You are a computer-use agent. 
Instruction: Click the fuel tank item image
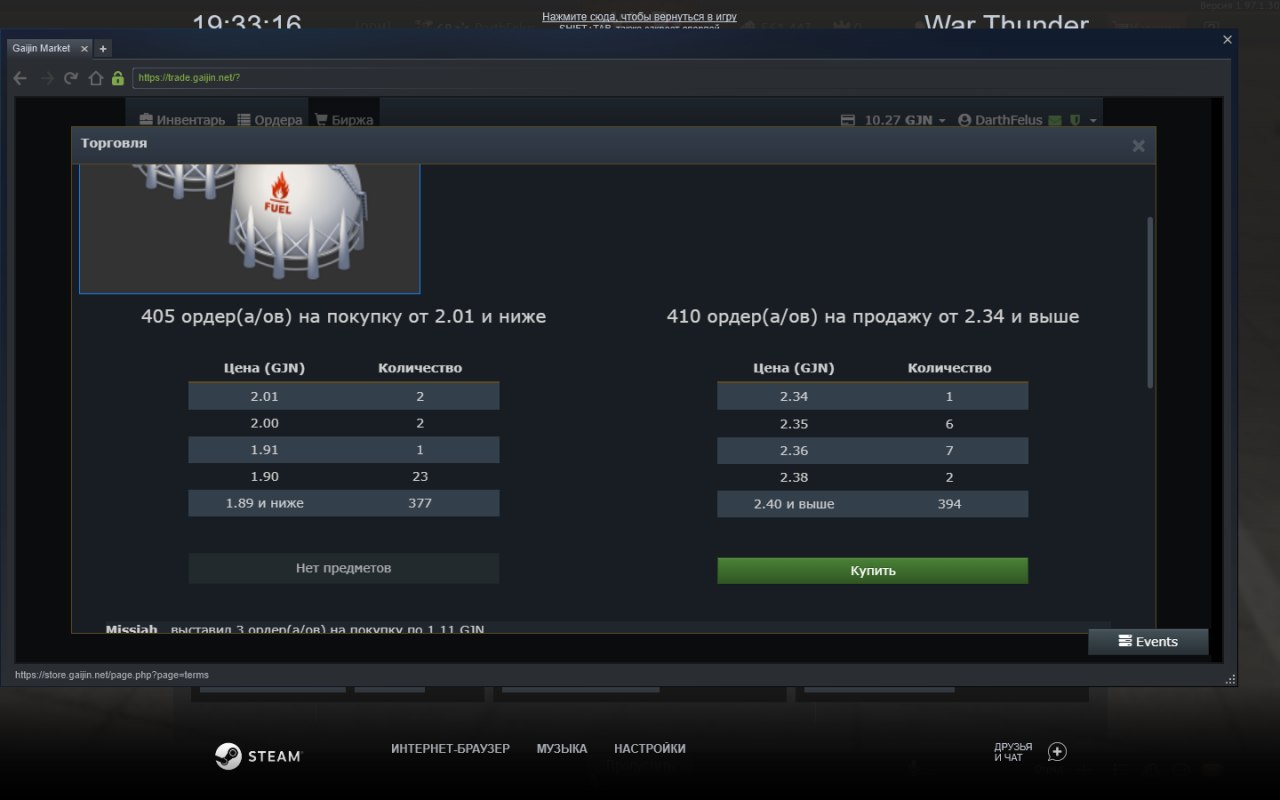tap(250, 229)
